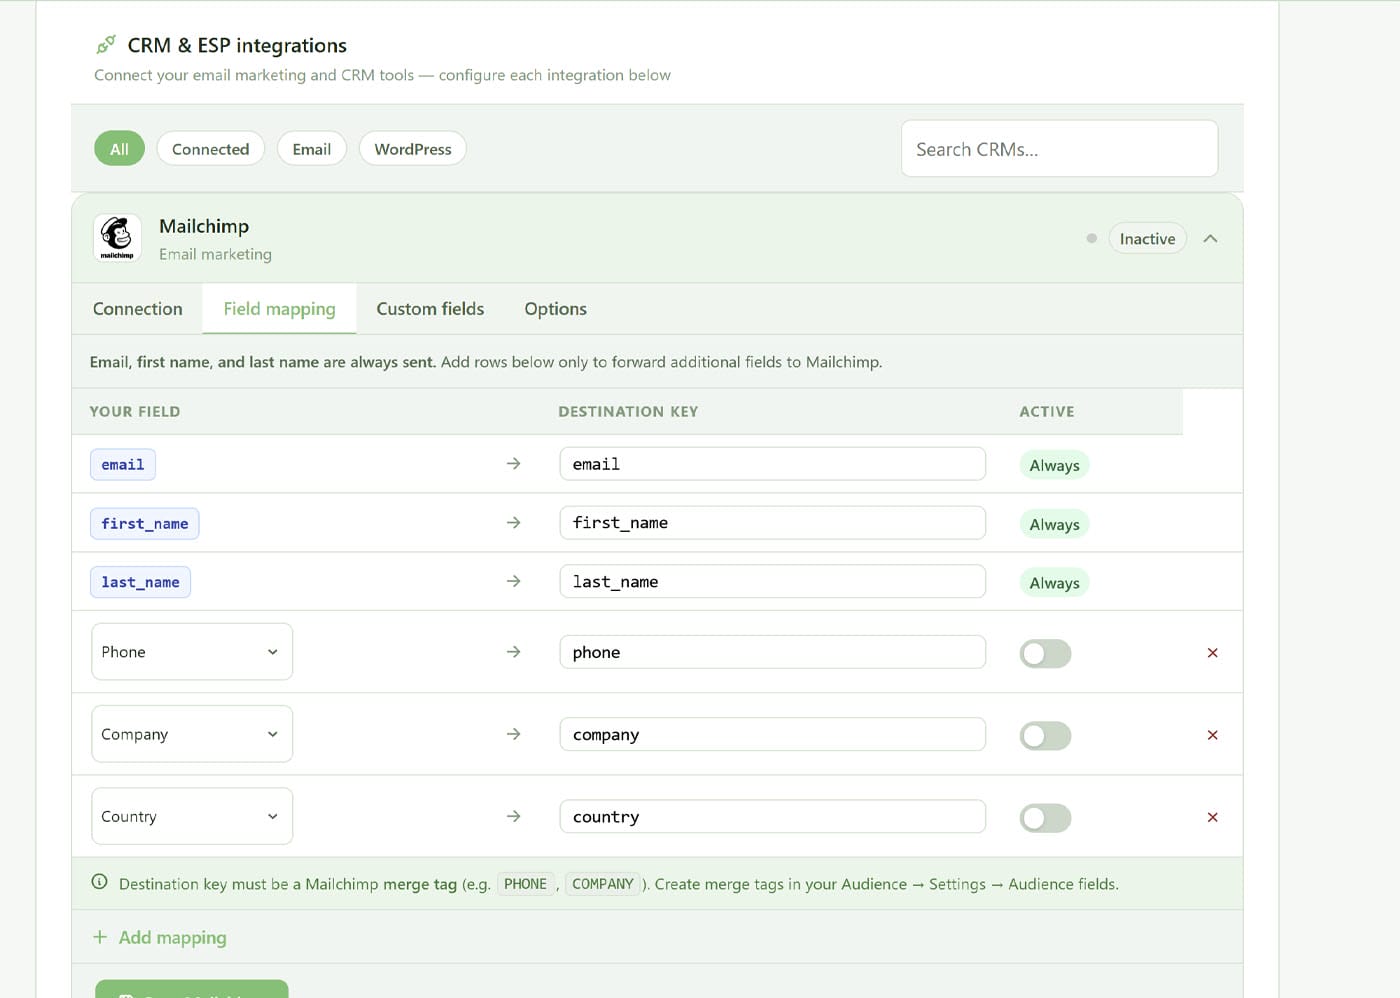Switch to the Connection tab

138,309
